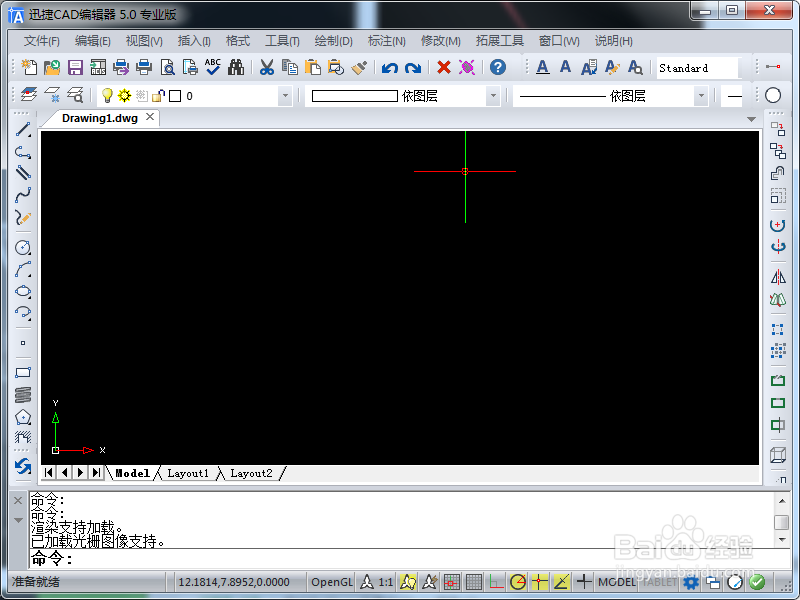
Task: Select the Rectangle tool
Action: click(x=23, y=372)
